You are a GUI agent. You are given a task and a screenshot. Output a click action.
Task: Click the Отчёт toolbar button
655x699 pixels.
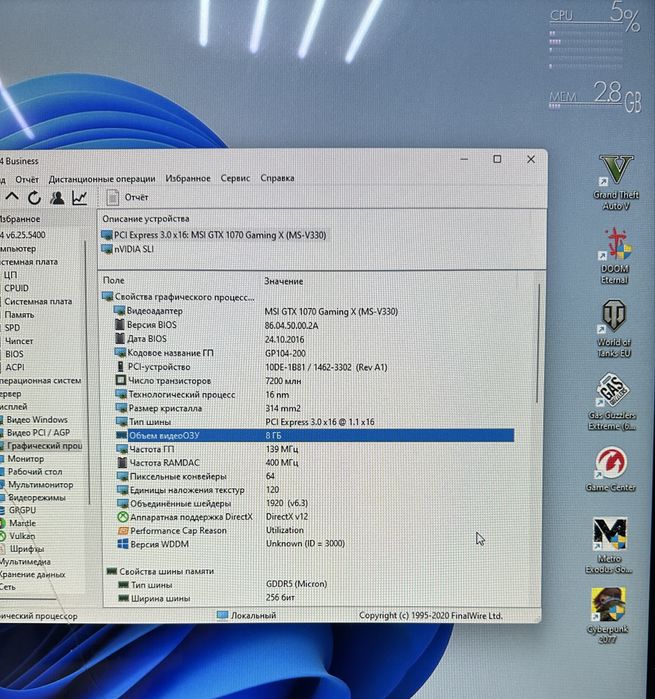(136, 197)
